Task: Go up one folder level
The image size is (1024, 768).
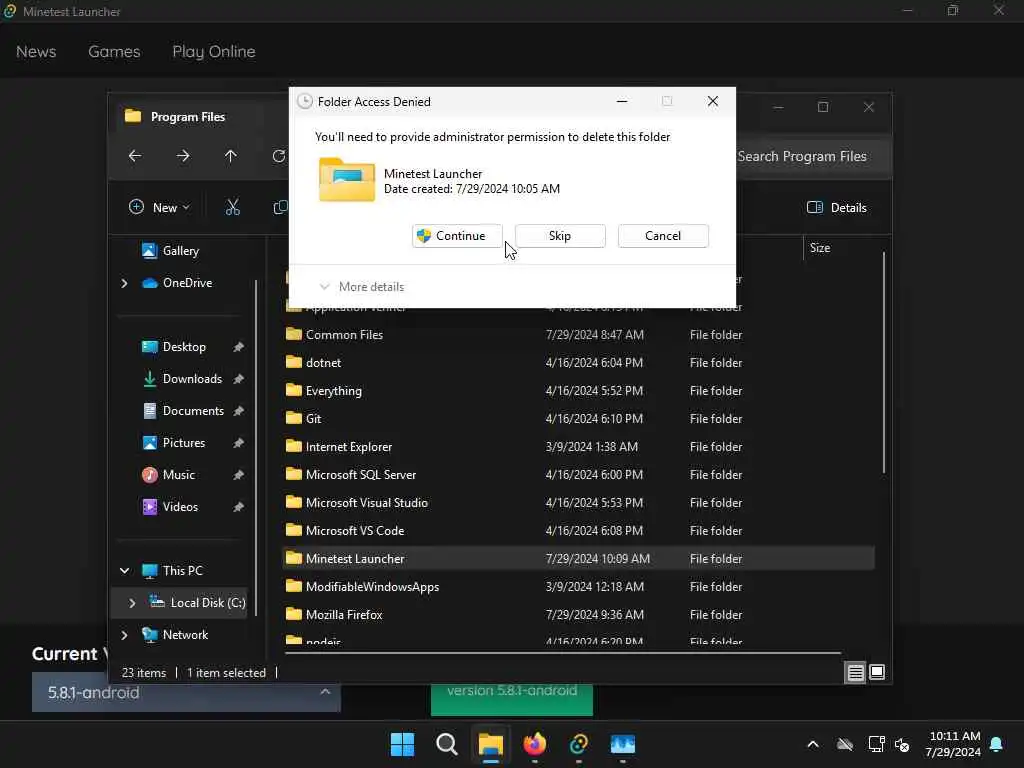Action: [231, 156]
